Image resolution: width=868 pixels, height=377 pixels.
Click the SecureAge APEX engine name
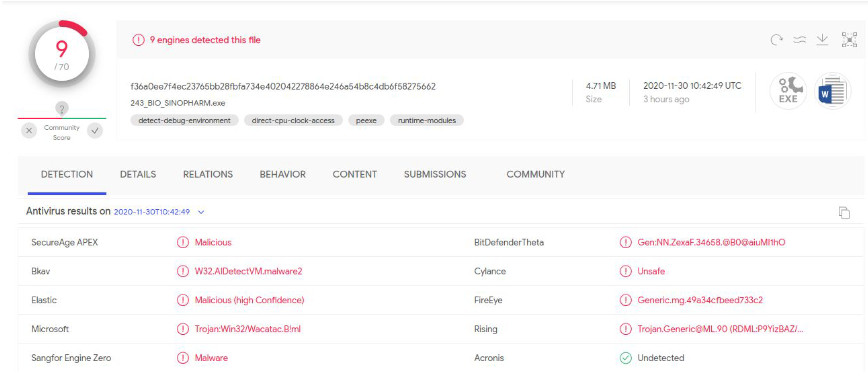[x=65, y=242]
